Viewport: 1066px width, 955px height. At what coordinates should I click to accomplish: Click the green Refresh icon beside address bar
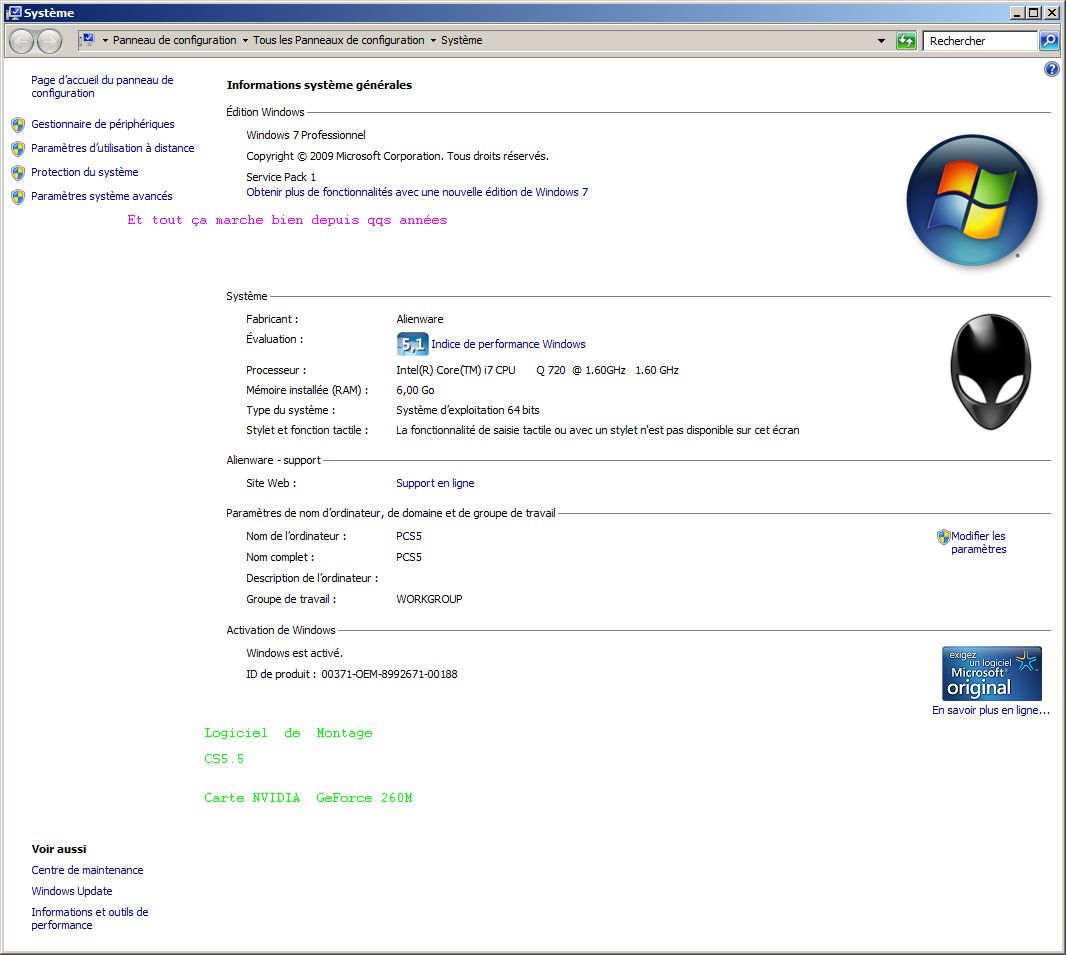tap(906, 41)
